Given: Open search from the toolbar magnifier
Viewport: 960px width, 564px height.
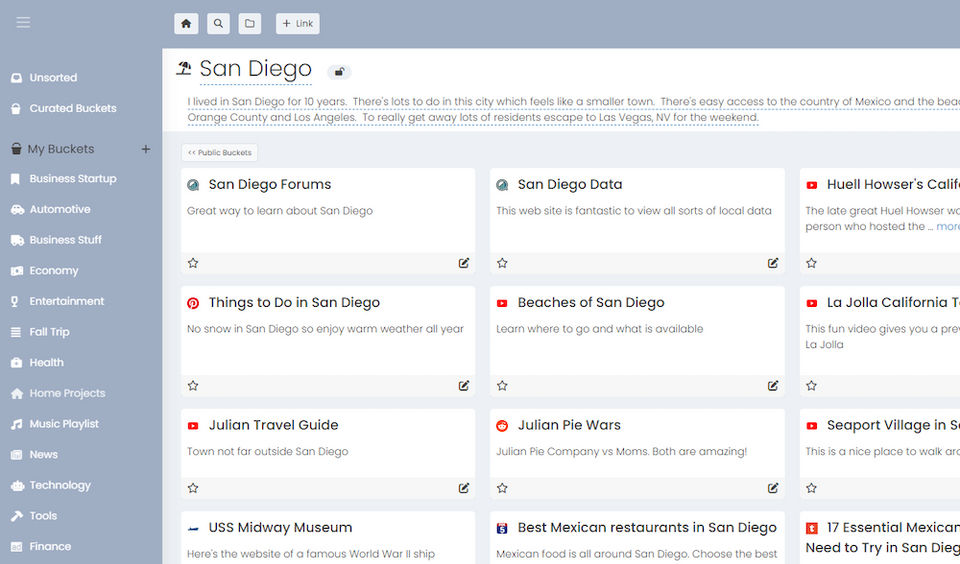Looking at the screenshot, I should click(218, 23).
